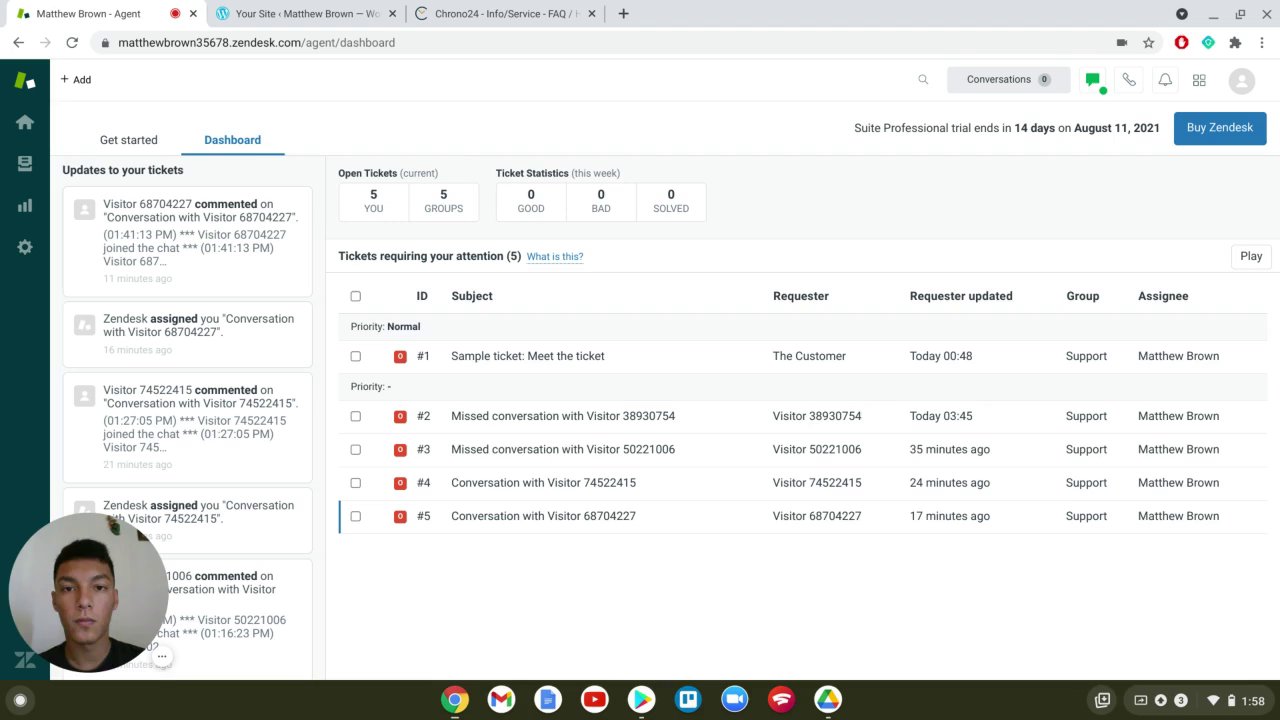Image resolution: width=1280 pixels, height=720 pixels.
Task: Open the Zendesk Home icon in sidebar
Action: (25, 122)
